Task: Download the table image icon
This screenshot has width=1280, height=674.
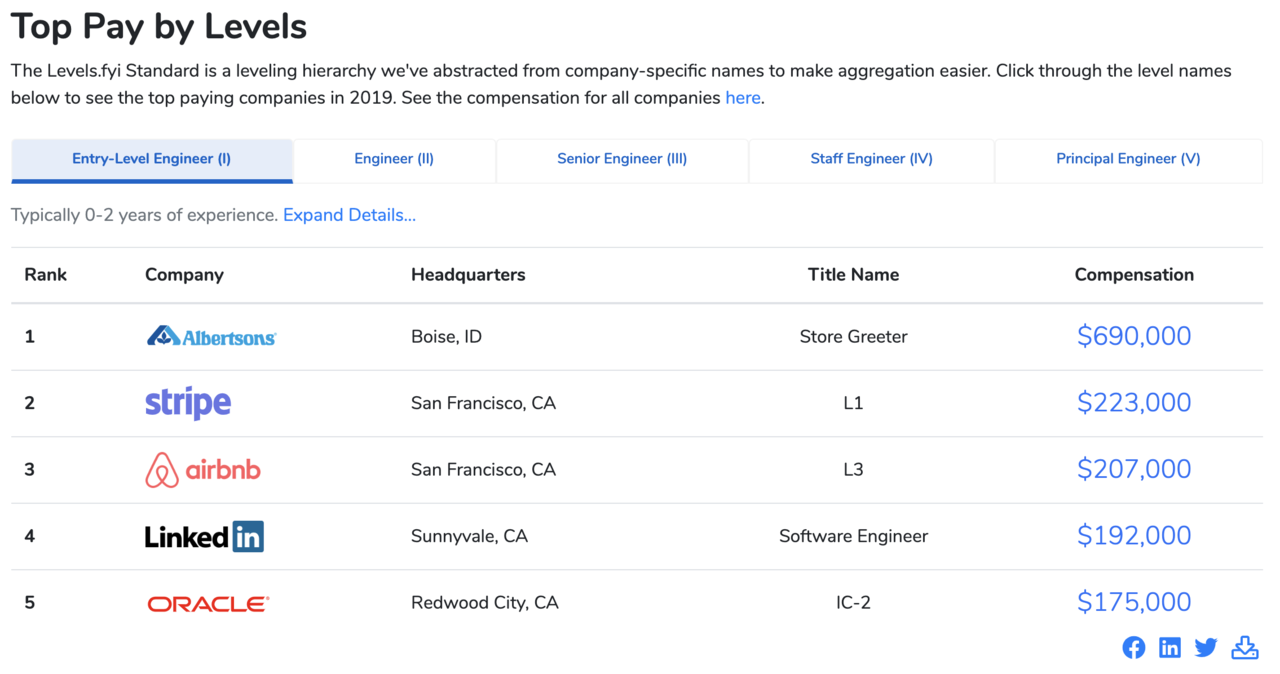Action: coord(1245,647)
